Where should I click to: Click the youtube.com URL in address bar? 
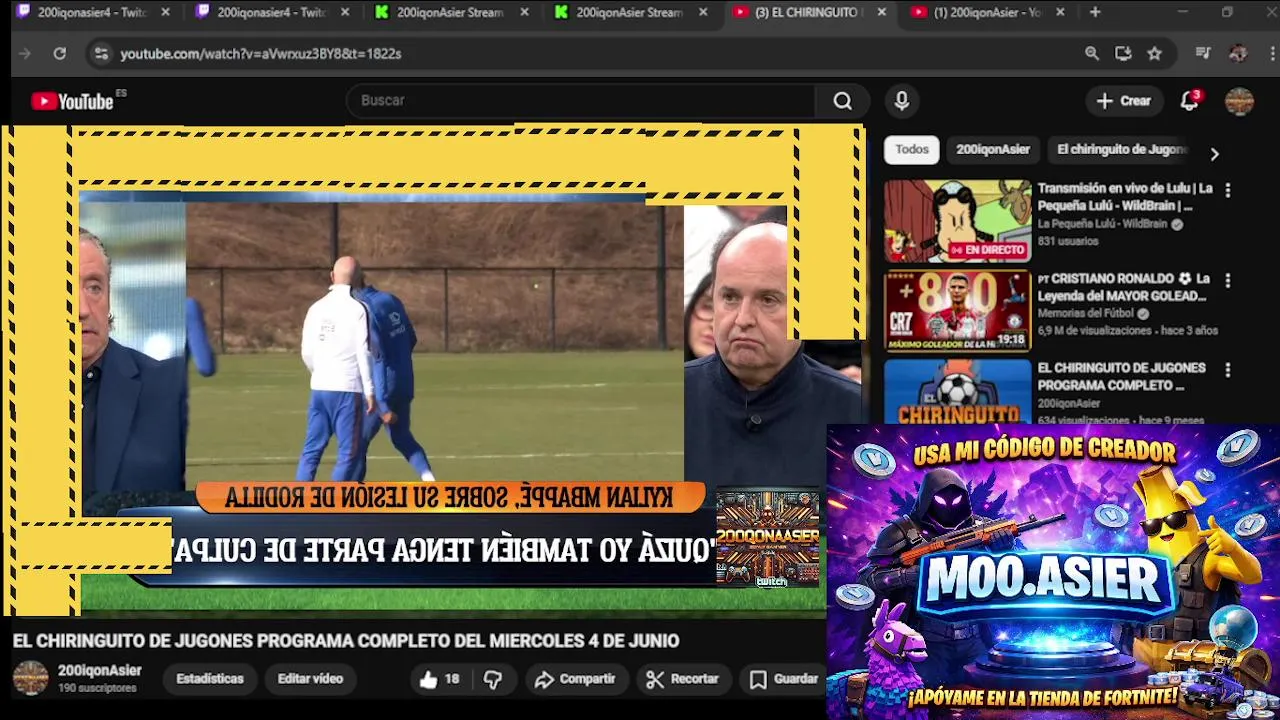(260, 54)
